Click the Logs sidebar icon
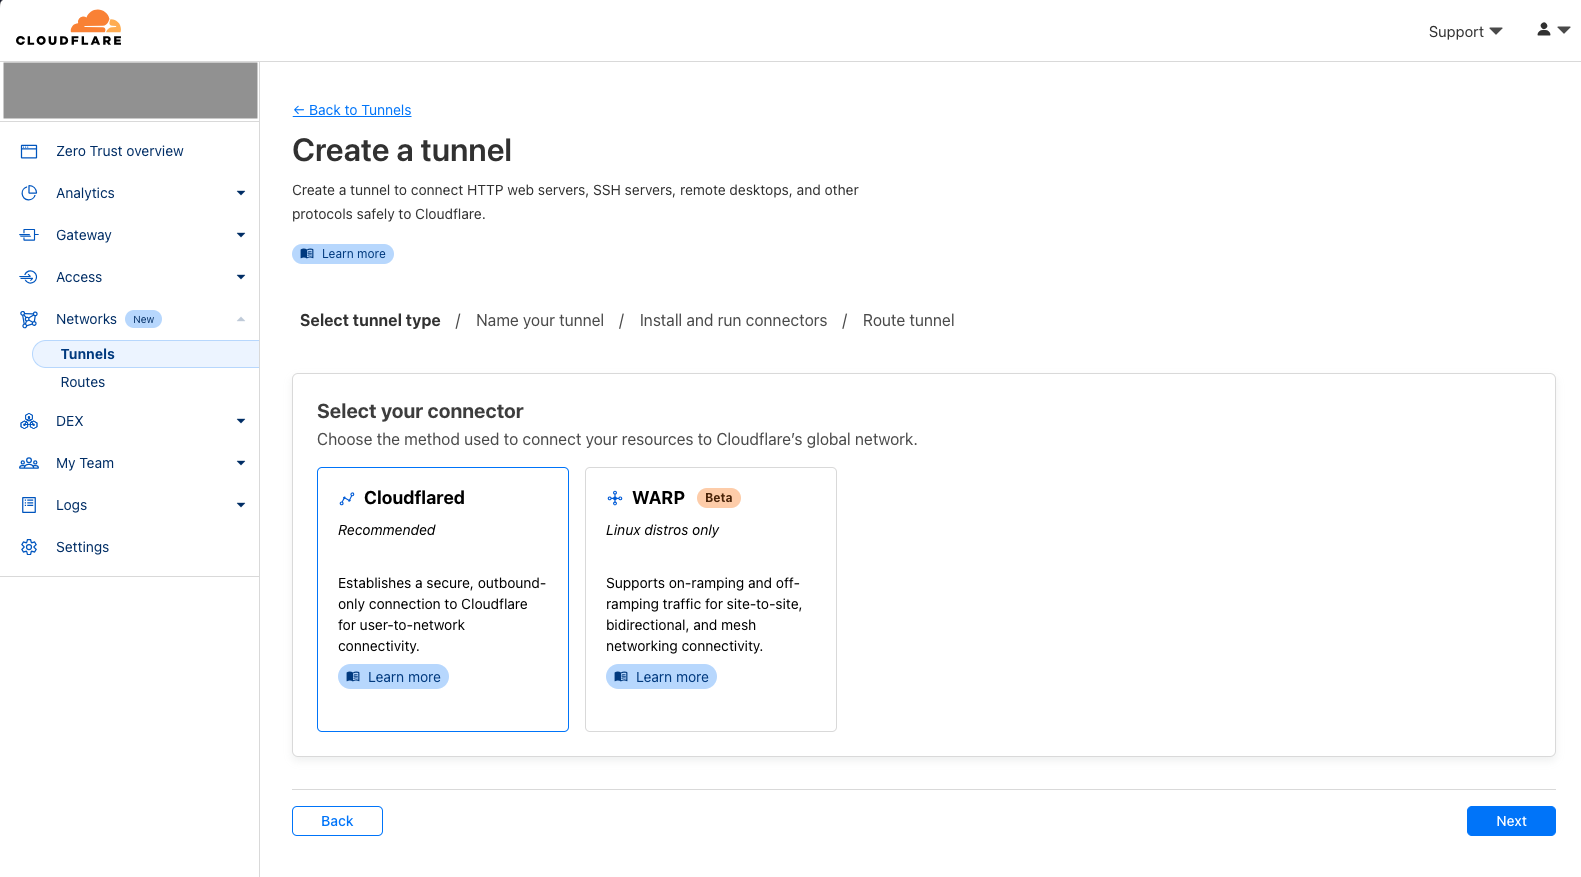The height and width of the screenshot is (877, 1581). point(29,505)
